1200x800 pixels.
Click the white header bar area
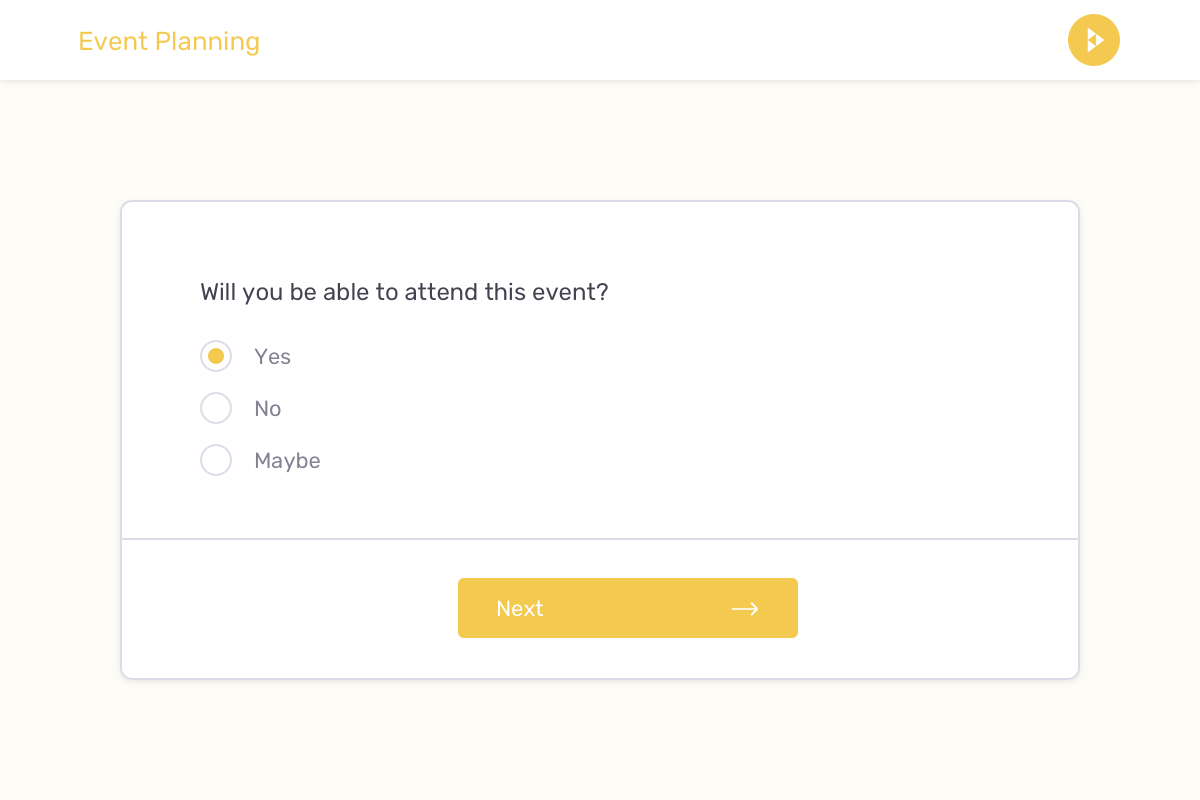pyautogui.click(x=600, y=40)
